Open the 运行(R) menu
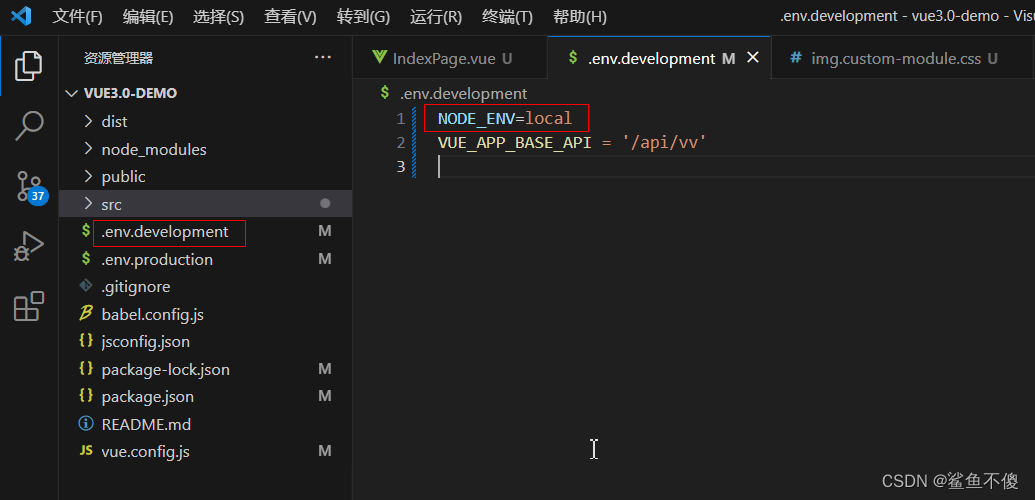 [436, 17]
